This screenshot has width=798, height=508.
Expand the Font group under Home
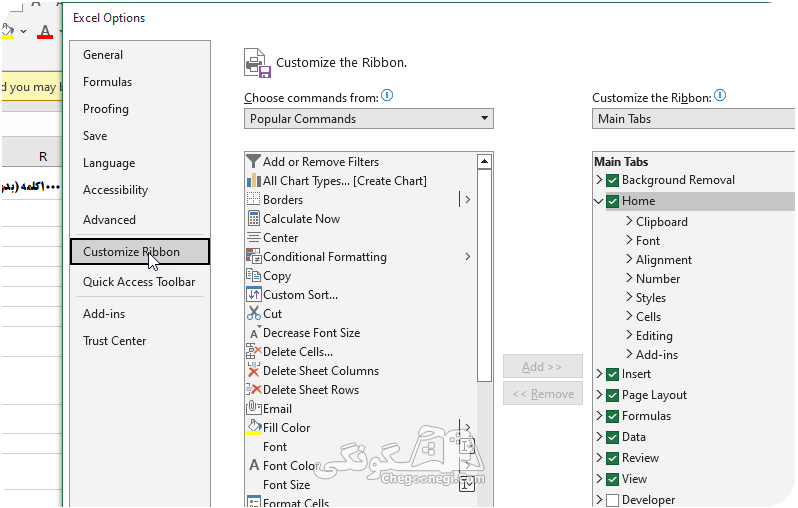click(630, 240)
